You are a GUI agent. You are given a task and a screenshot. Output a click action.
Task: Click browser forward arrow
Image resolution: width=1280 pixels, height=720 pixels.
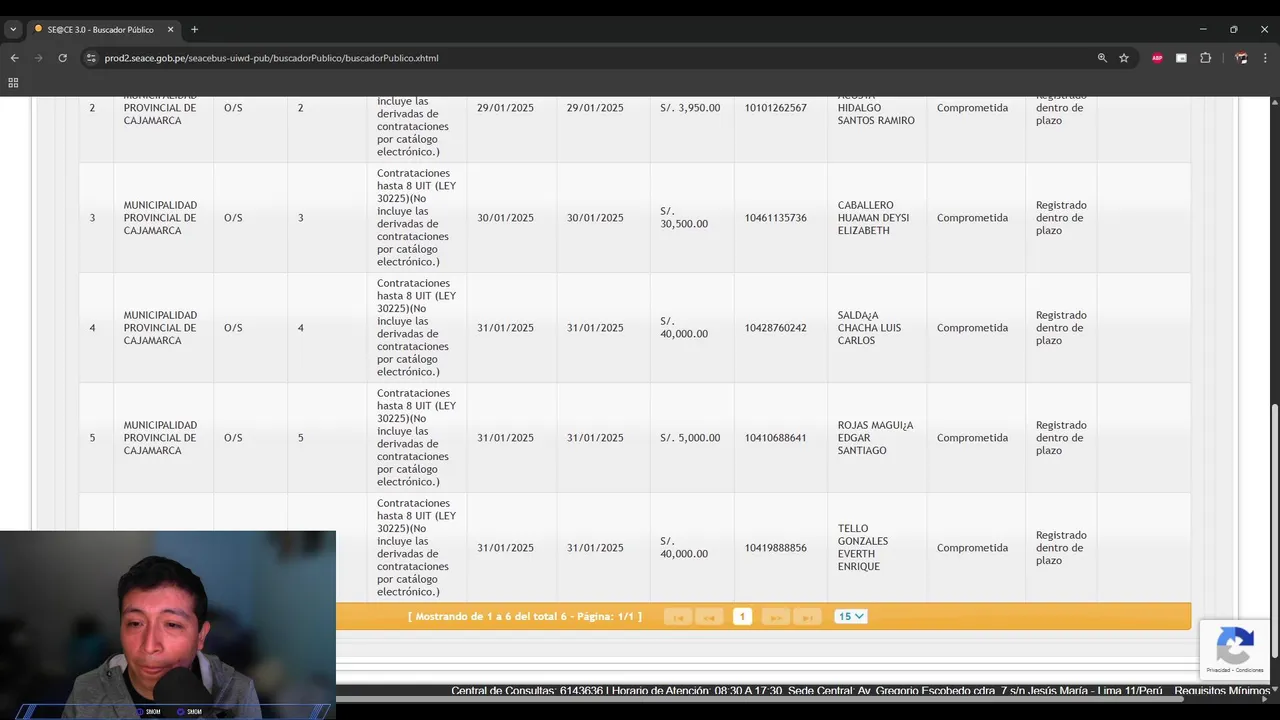(39, 58)
